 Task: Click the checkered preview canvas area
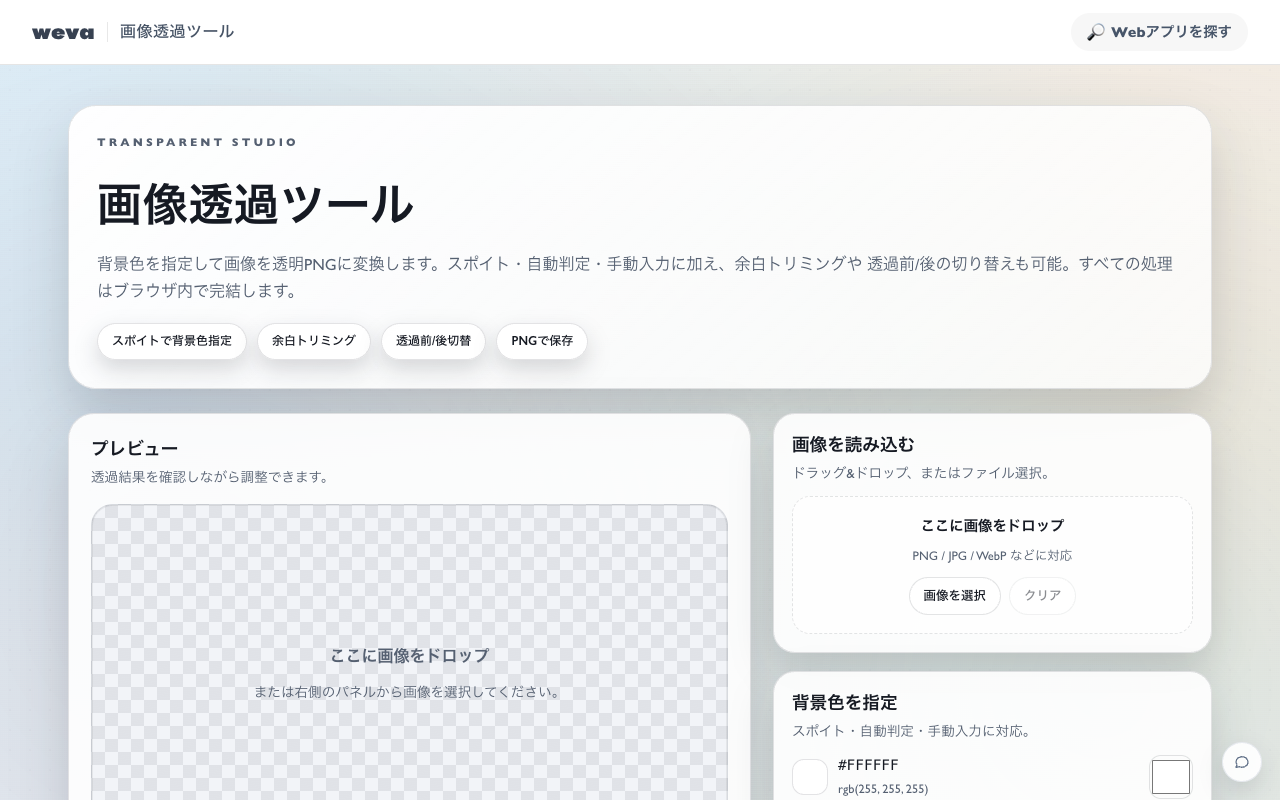(409, 652)
